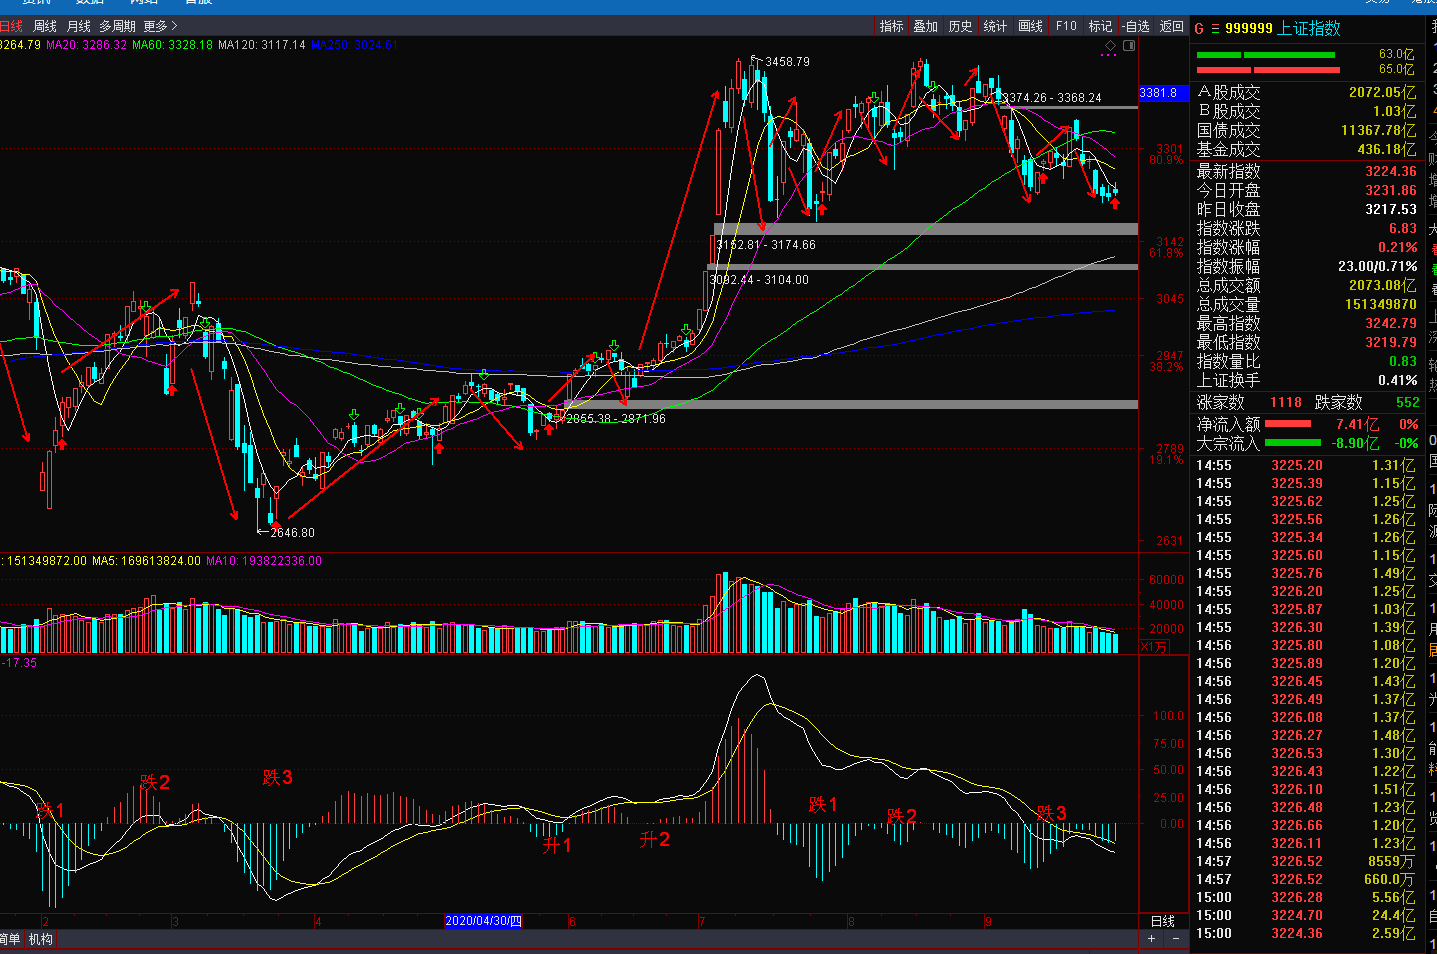
Task: Click the 指数振幅 row
Action: point(1306,266)
